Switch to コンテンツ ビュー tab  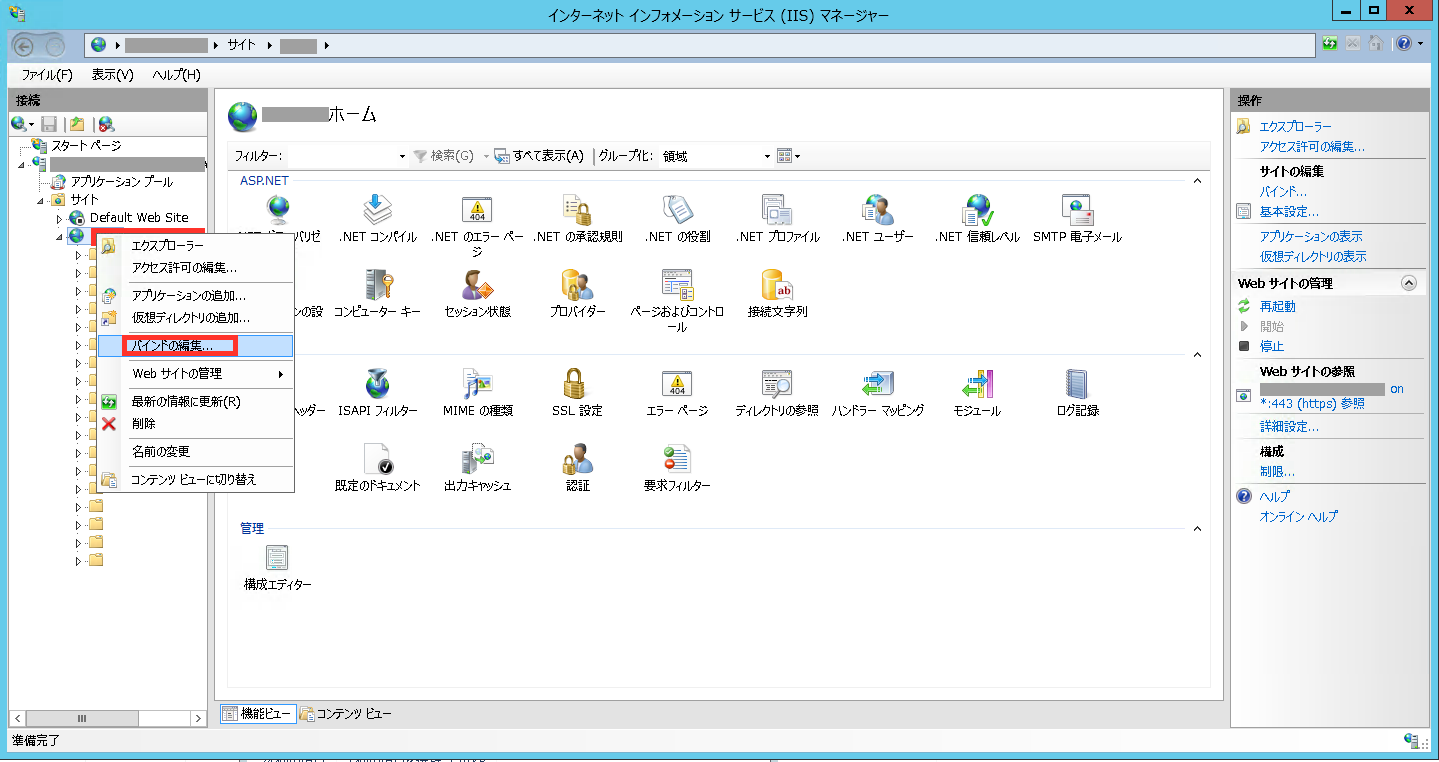click(346, 714)
